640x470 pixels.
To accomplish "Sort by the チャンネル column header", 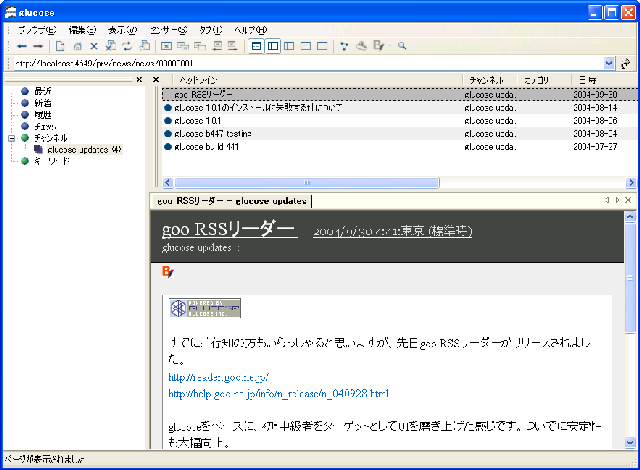I will click(x=491, y=80).
